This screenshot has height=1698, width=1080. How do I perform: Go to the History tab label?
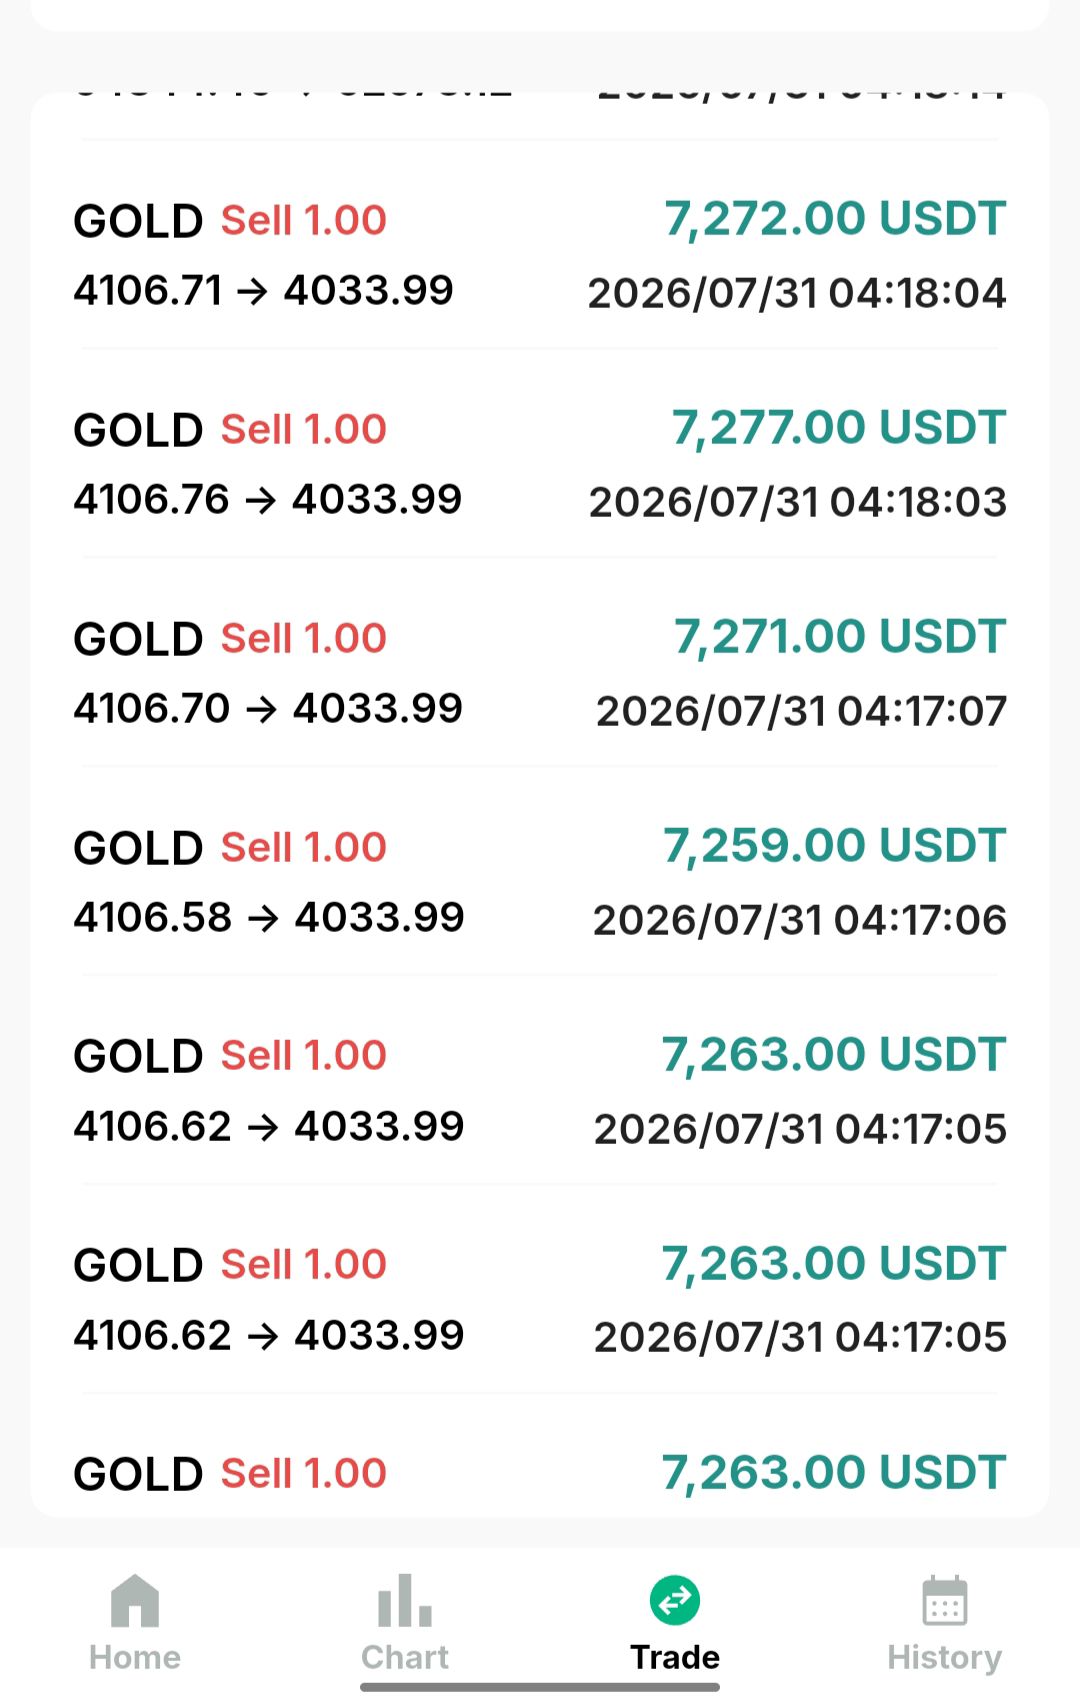[x=945, y=1658]
